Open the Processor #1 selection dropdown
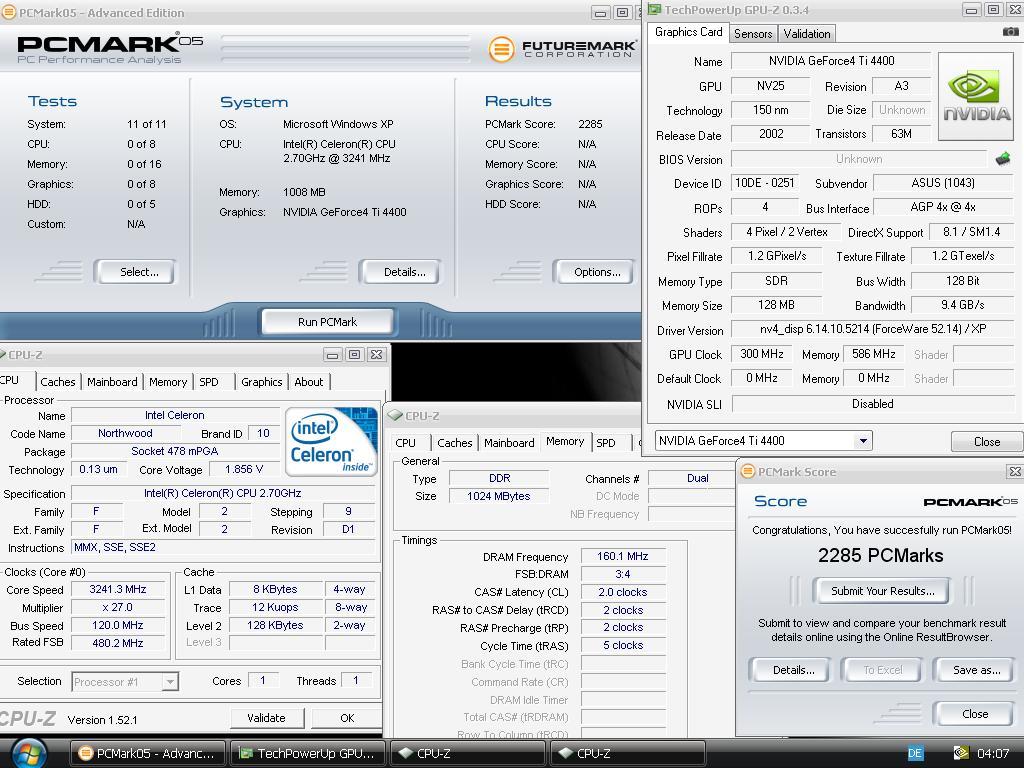Viewport: 1024px width, 768px height. click(170, 682)
